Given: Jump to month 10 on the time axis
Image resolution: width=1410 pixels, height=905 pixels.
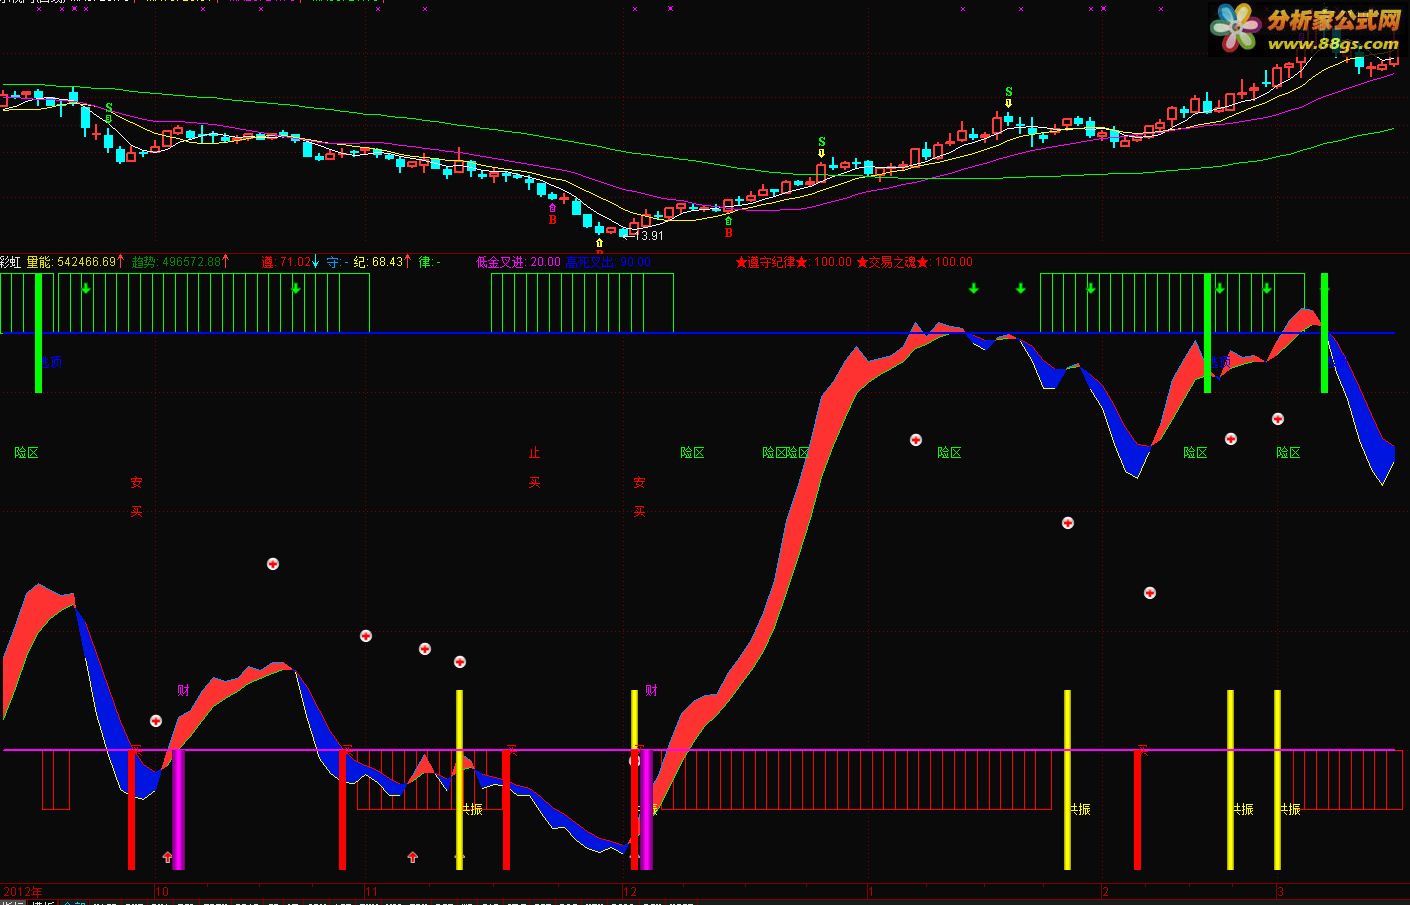Looking at the screenshot, I should pyautogui.click(x=162, y=891).
